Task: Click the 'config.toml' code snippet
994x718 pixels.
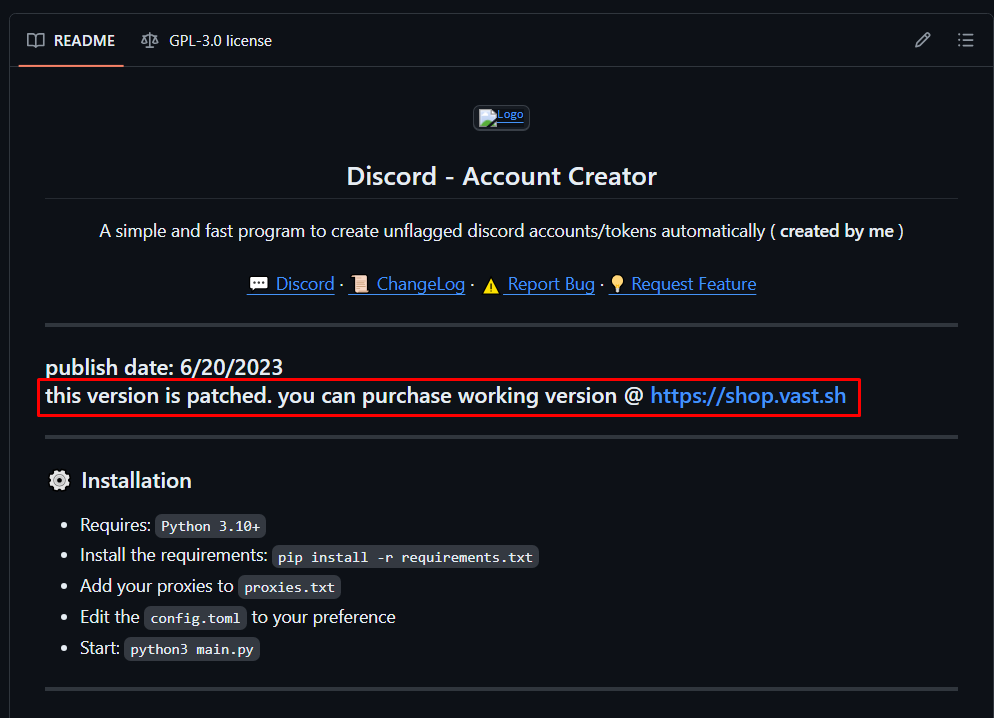Action: [x=195, y=618]
